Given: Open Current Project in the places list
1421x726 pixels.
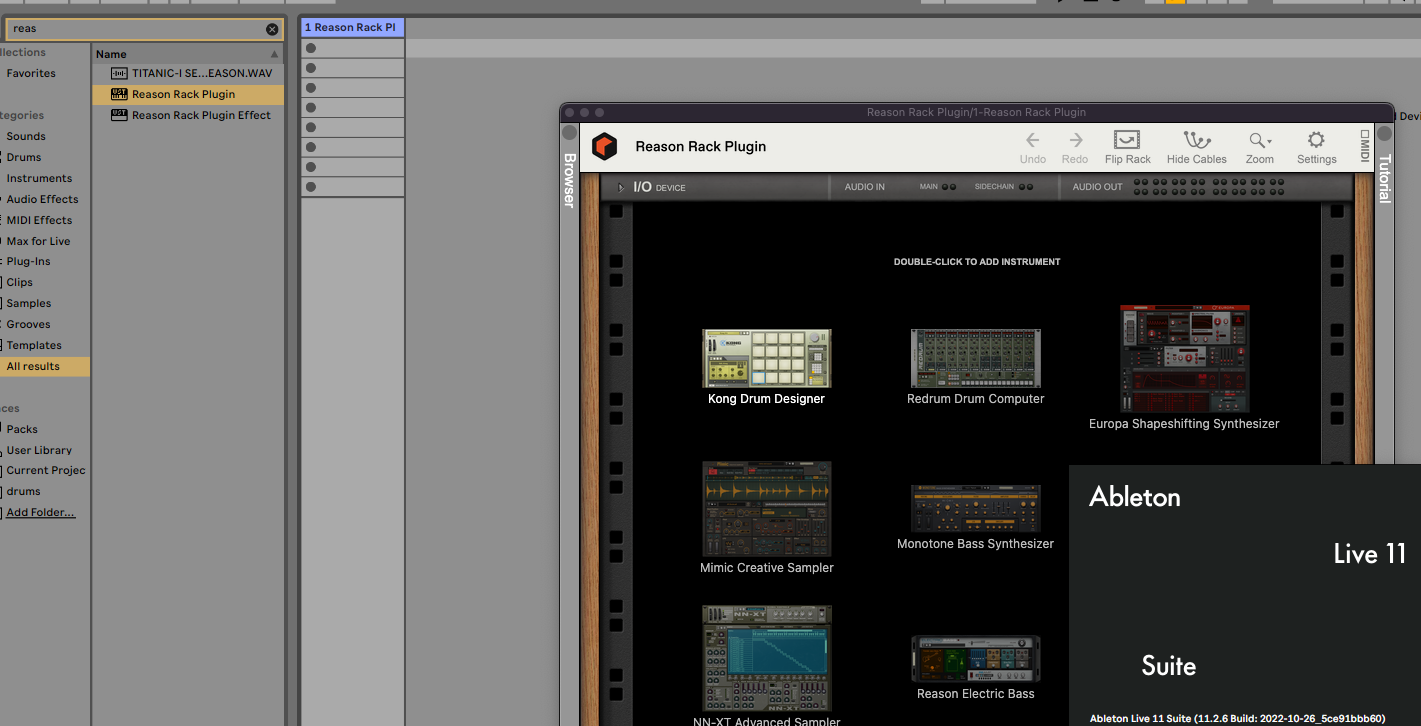Looking at the screenshot, I should tap(45, 470).
